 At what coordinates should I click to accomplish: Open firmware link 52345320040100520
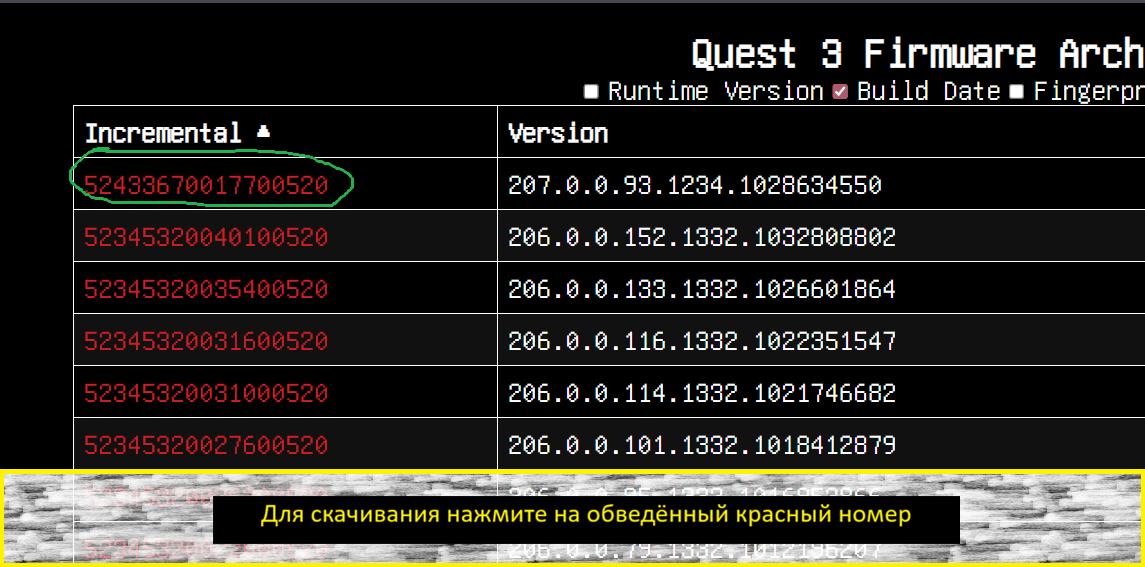(206, 237)
